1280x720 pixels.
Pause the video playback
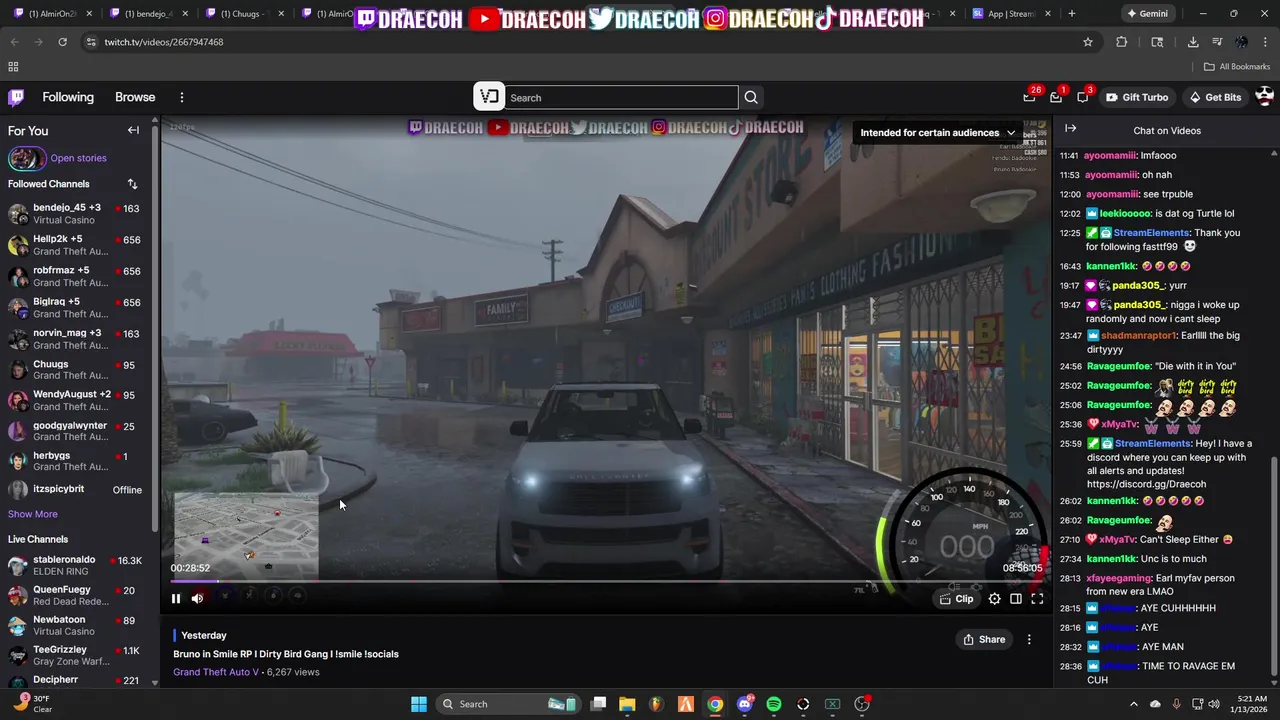click(175, 598)
